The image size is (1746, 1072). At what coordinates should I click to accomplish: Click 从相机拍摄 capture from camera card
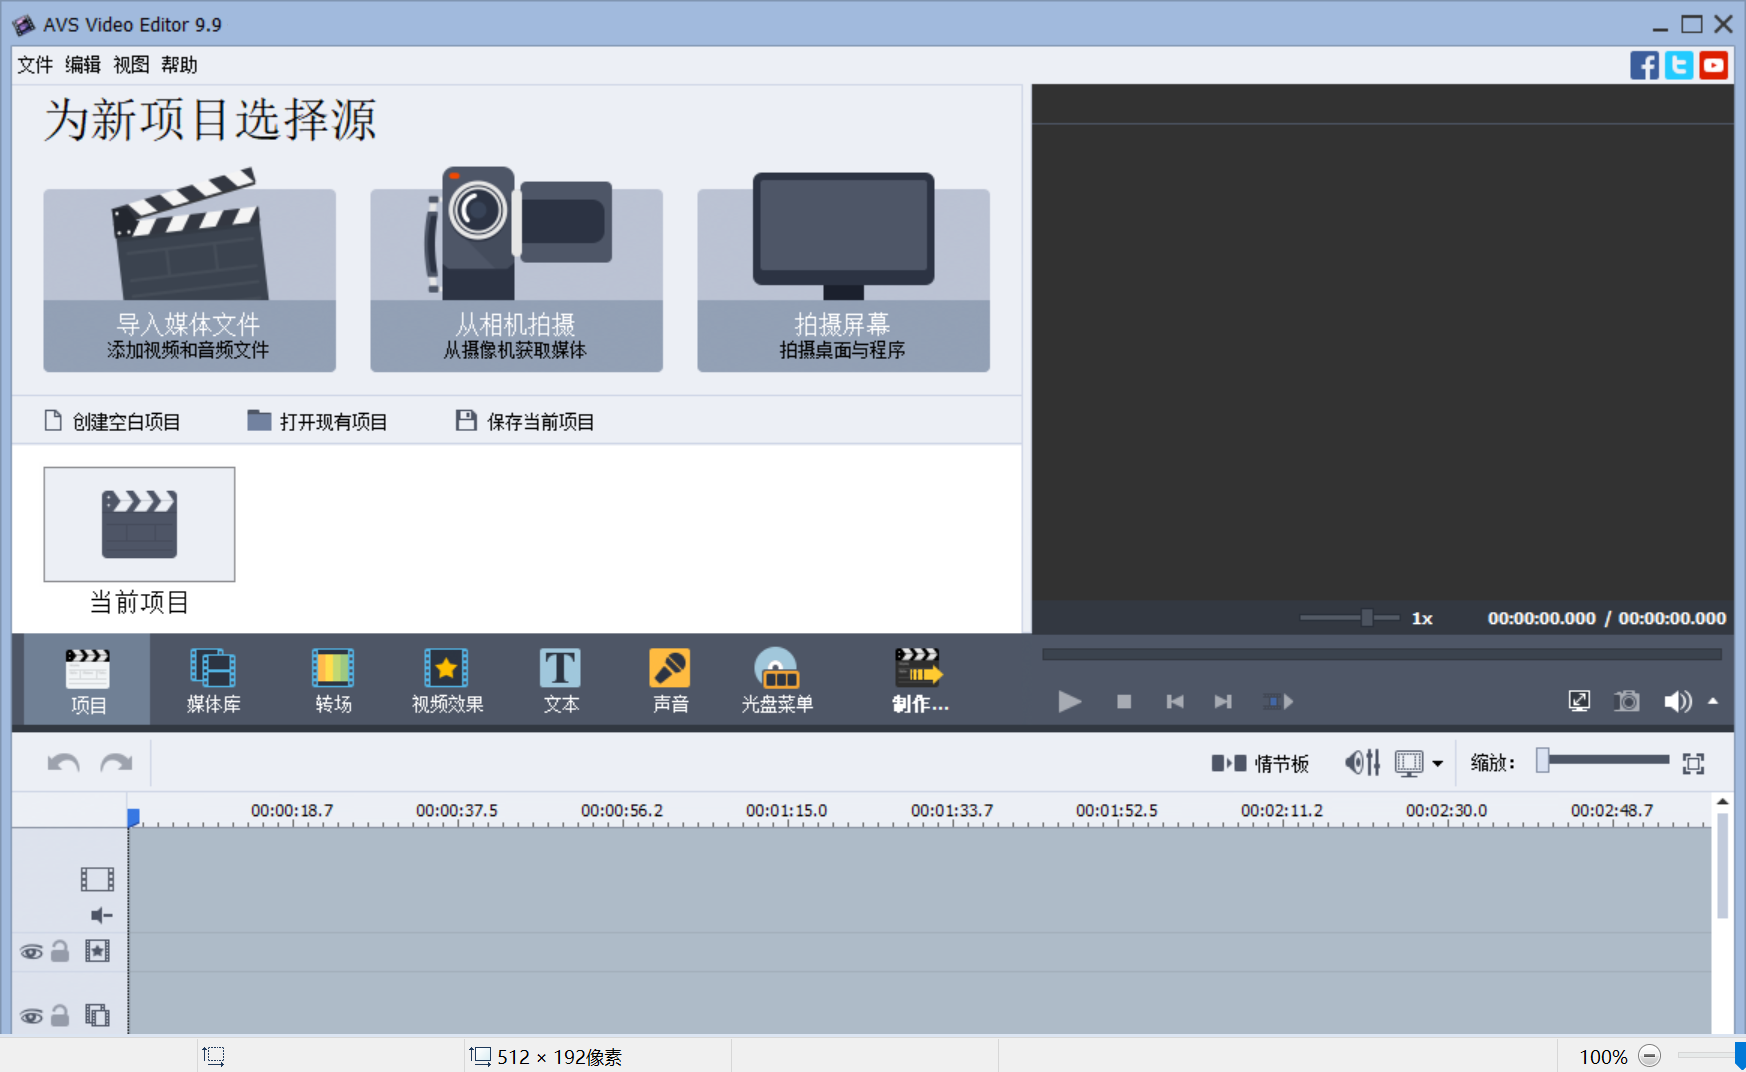tap(516, 271)
